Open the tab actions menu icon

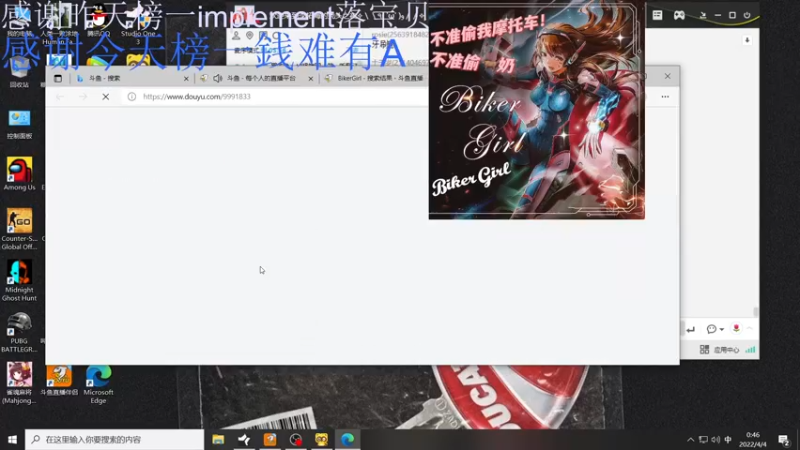point(58,78)
